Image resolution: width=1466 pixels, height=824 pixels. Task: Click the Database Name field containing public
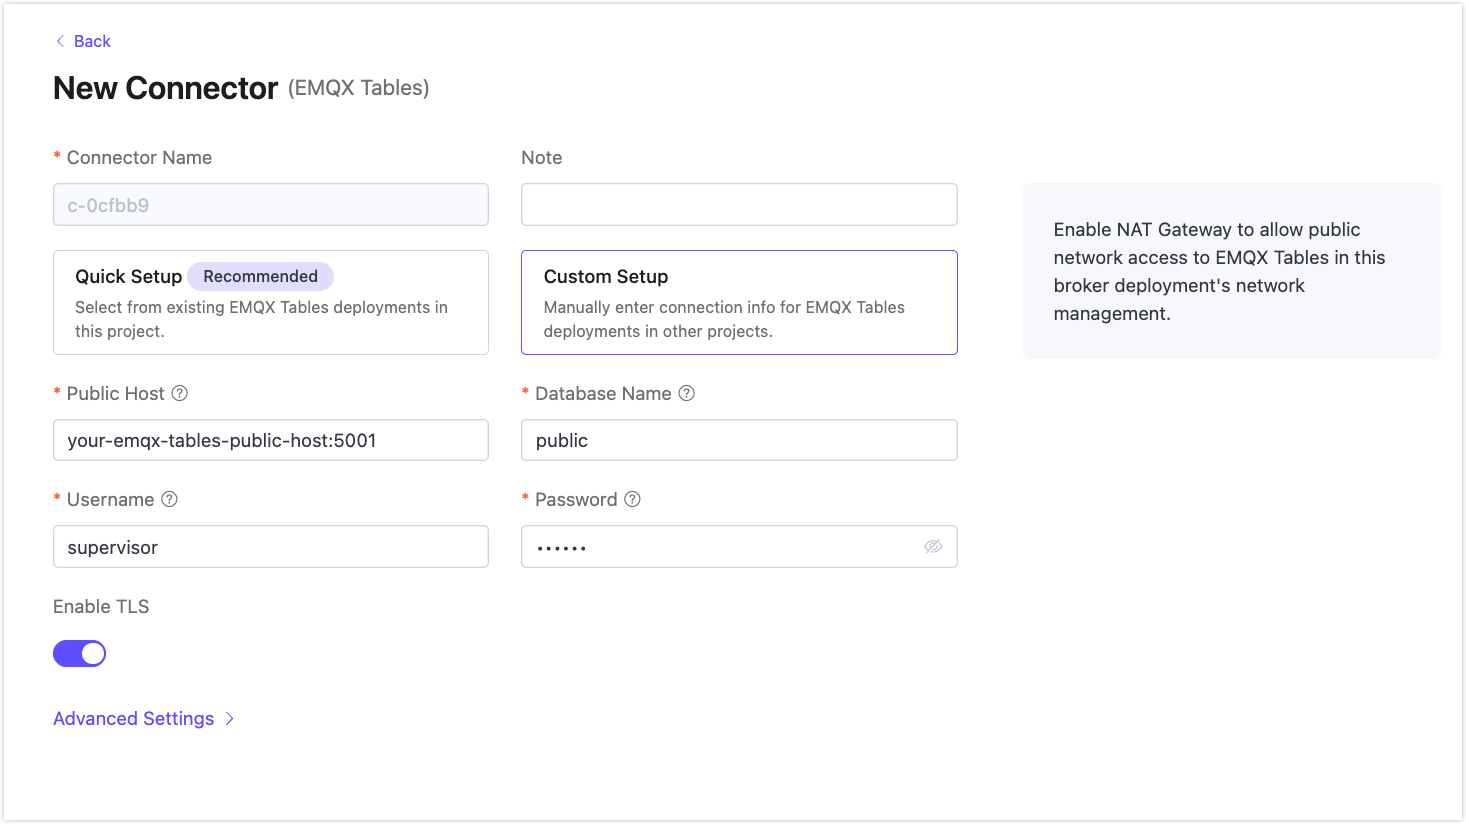[739, 440]
